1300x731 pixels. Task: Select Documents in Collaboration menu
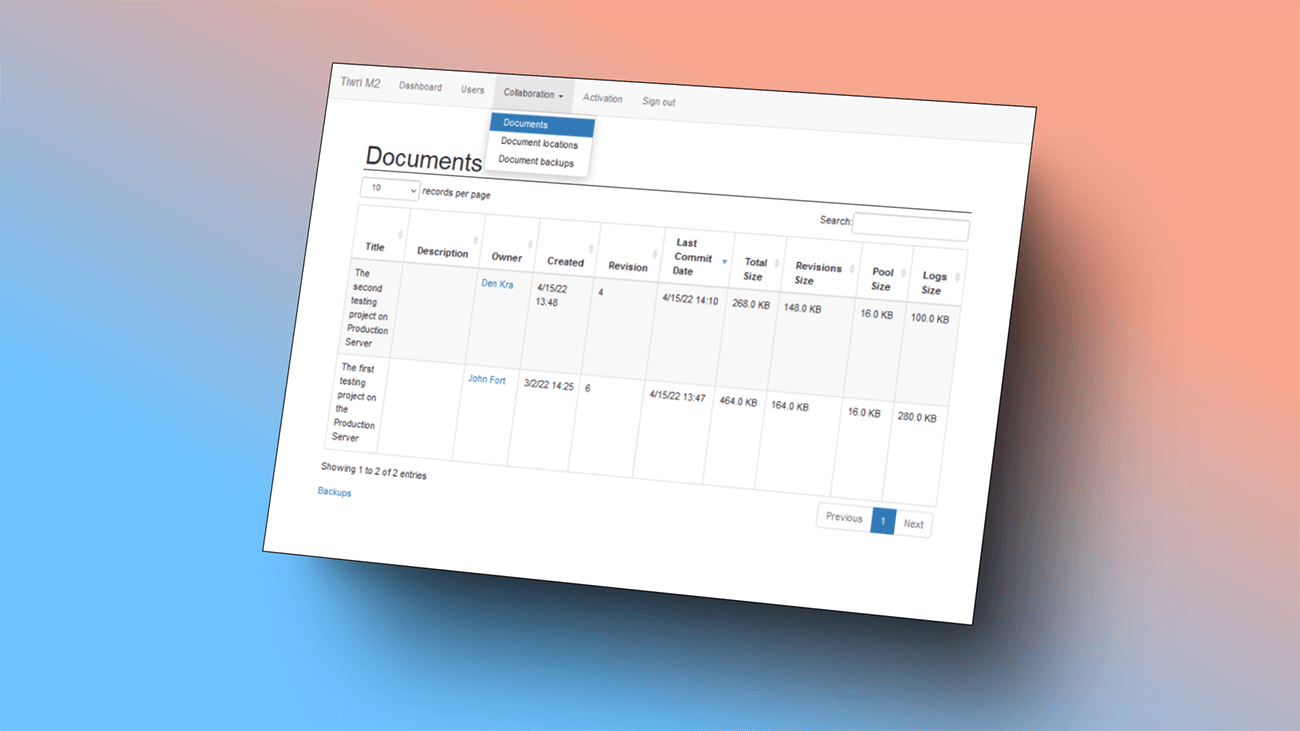tap(526, 125)
